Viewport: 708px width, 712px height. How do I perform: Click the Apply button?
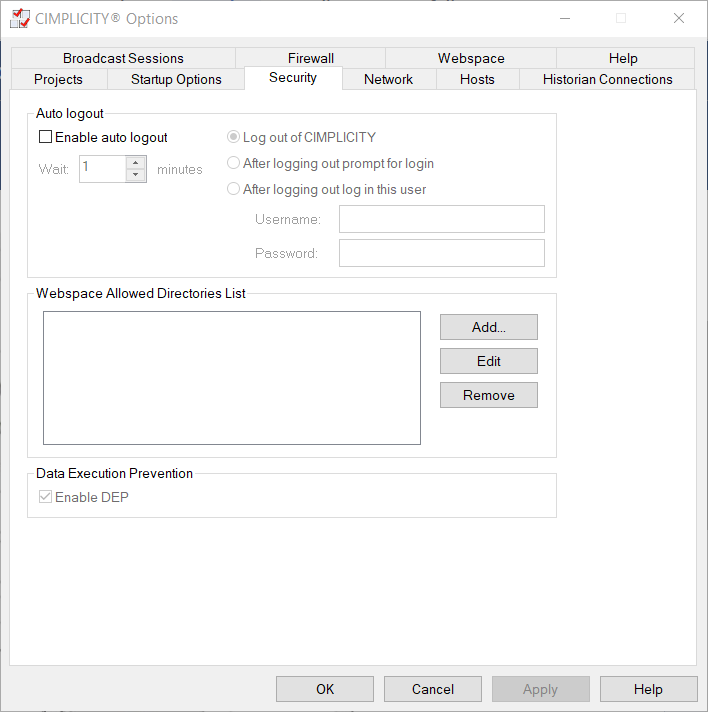[540, 689]
